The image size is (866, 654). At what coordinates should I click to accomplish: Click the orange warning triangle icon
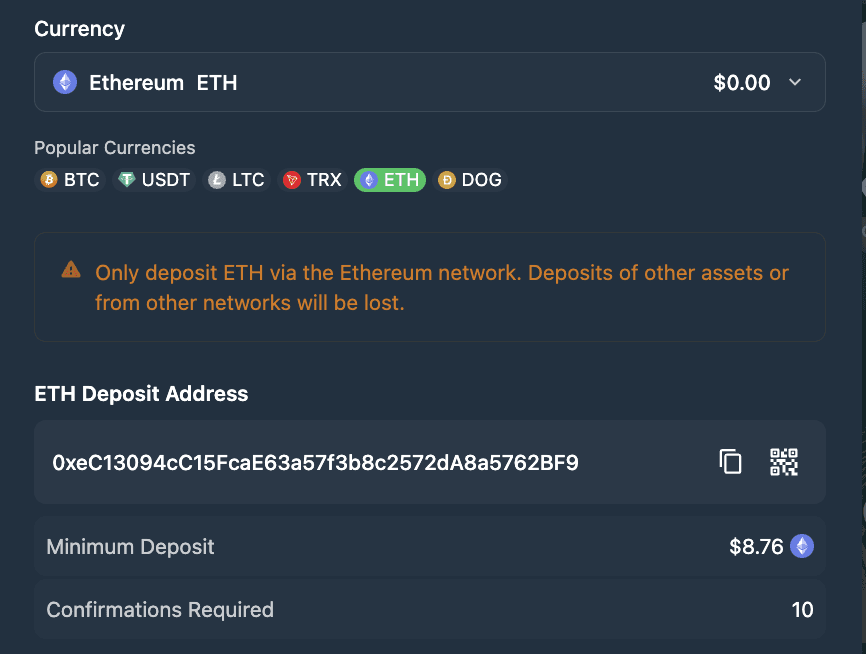click(71, 269)
